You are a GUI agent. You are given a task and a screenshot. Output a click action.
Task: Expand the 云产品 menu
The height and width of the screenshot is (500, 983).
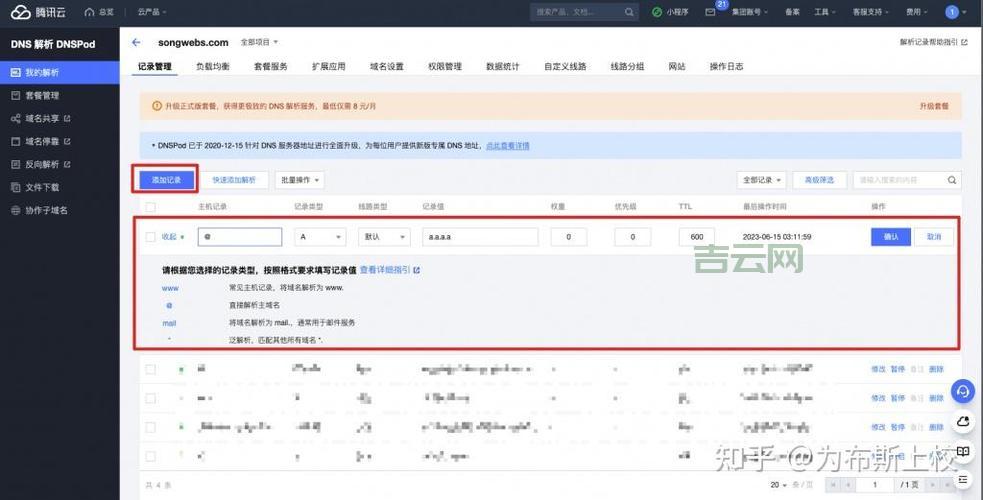tap(152, 12)
